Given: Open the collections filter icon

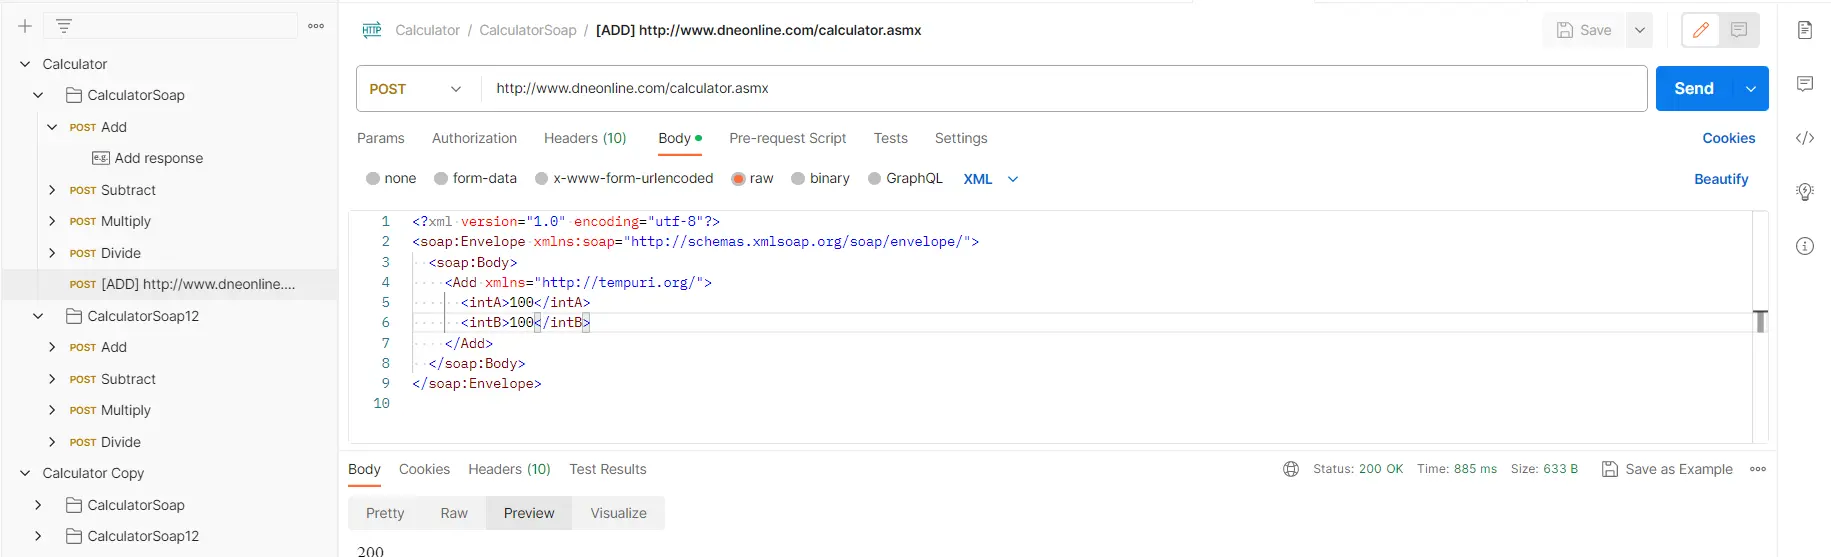Looking at the screenshot, I should point(64,26).
